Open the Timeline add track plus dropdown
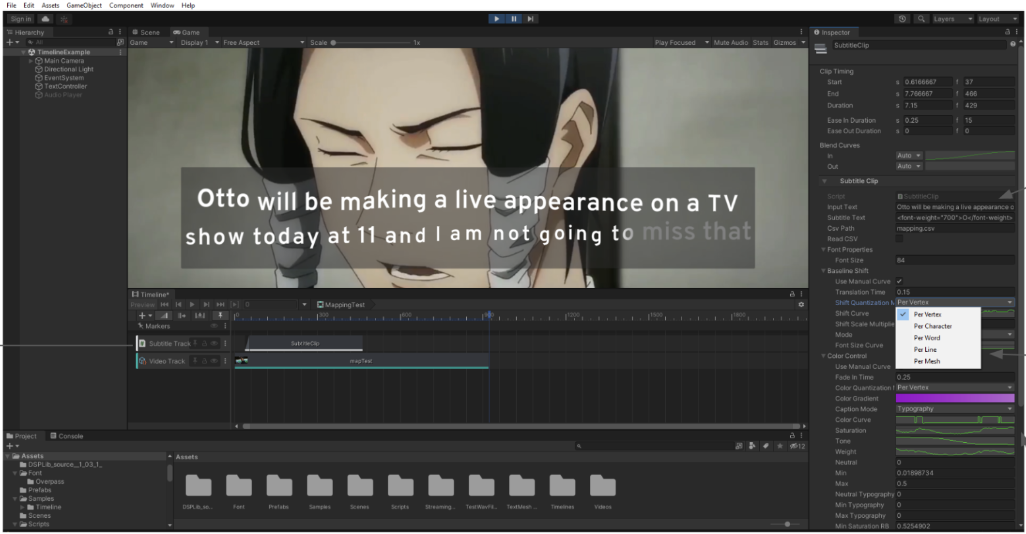Viewport: 1026px width, 534px height. pyautogui.click(x=145, y=315)
